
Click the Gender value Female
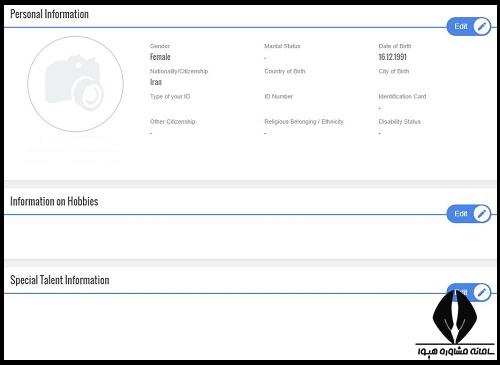pyautogui.click(x=160, y=57)
